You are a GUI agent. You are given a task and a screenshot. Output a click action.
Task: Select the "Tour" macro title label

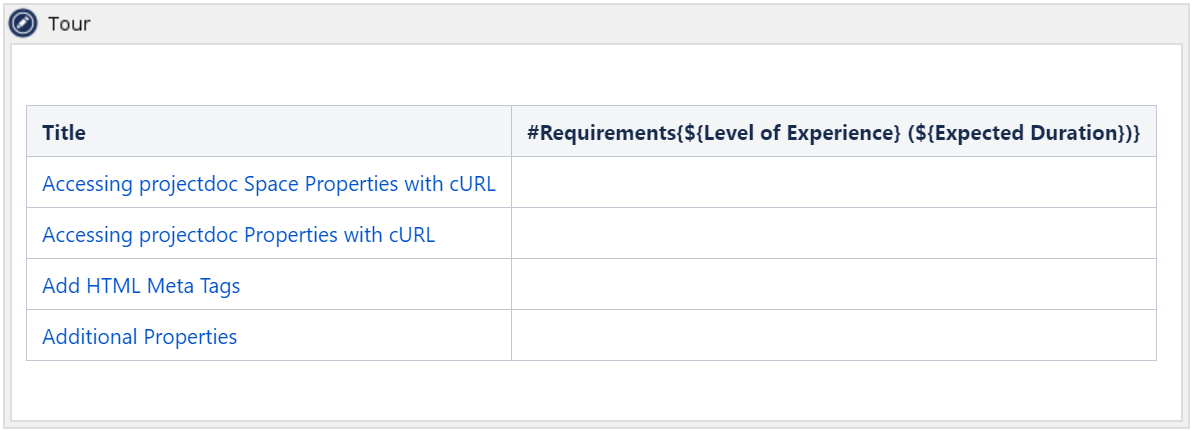point(69,24)
